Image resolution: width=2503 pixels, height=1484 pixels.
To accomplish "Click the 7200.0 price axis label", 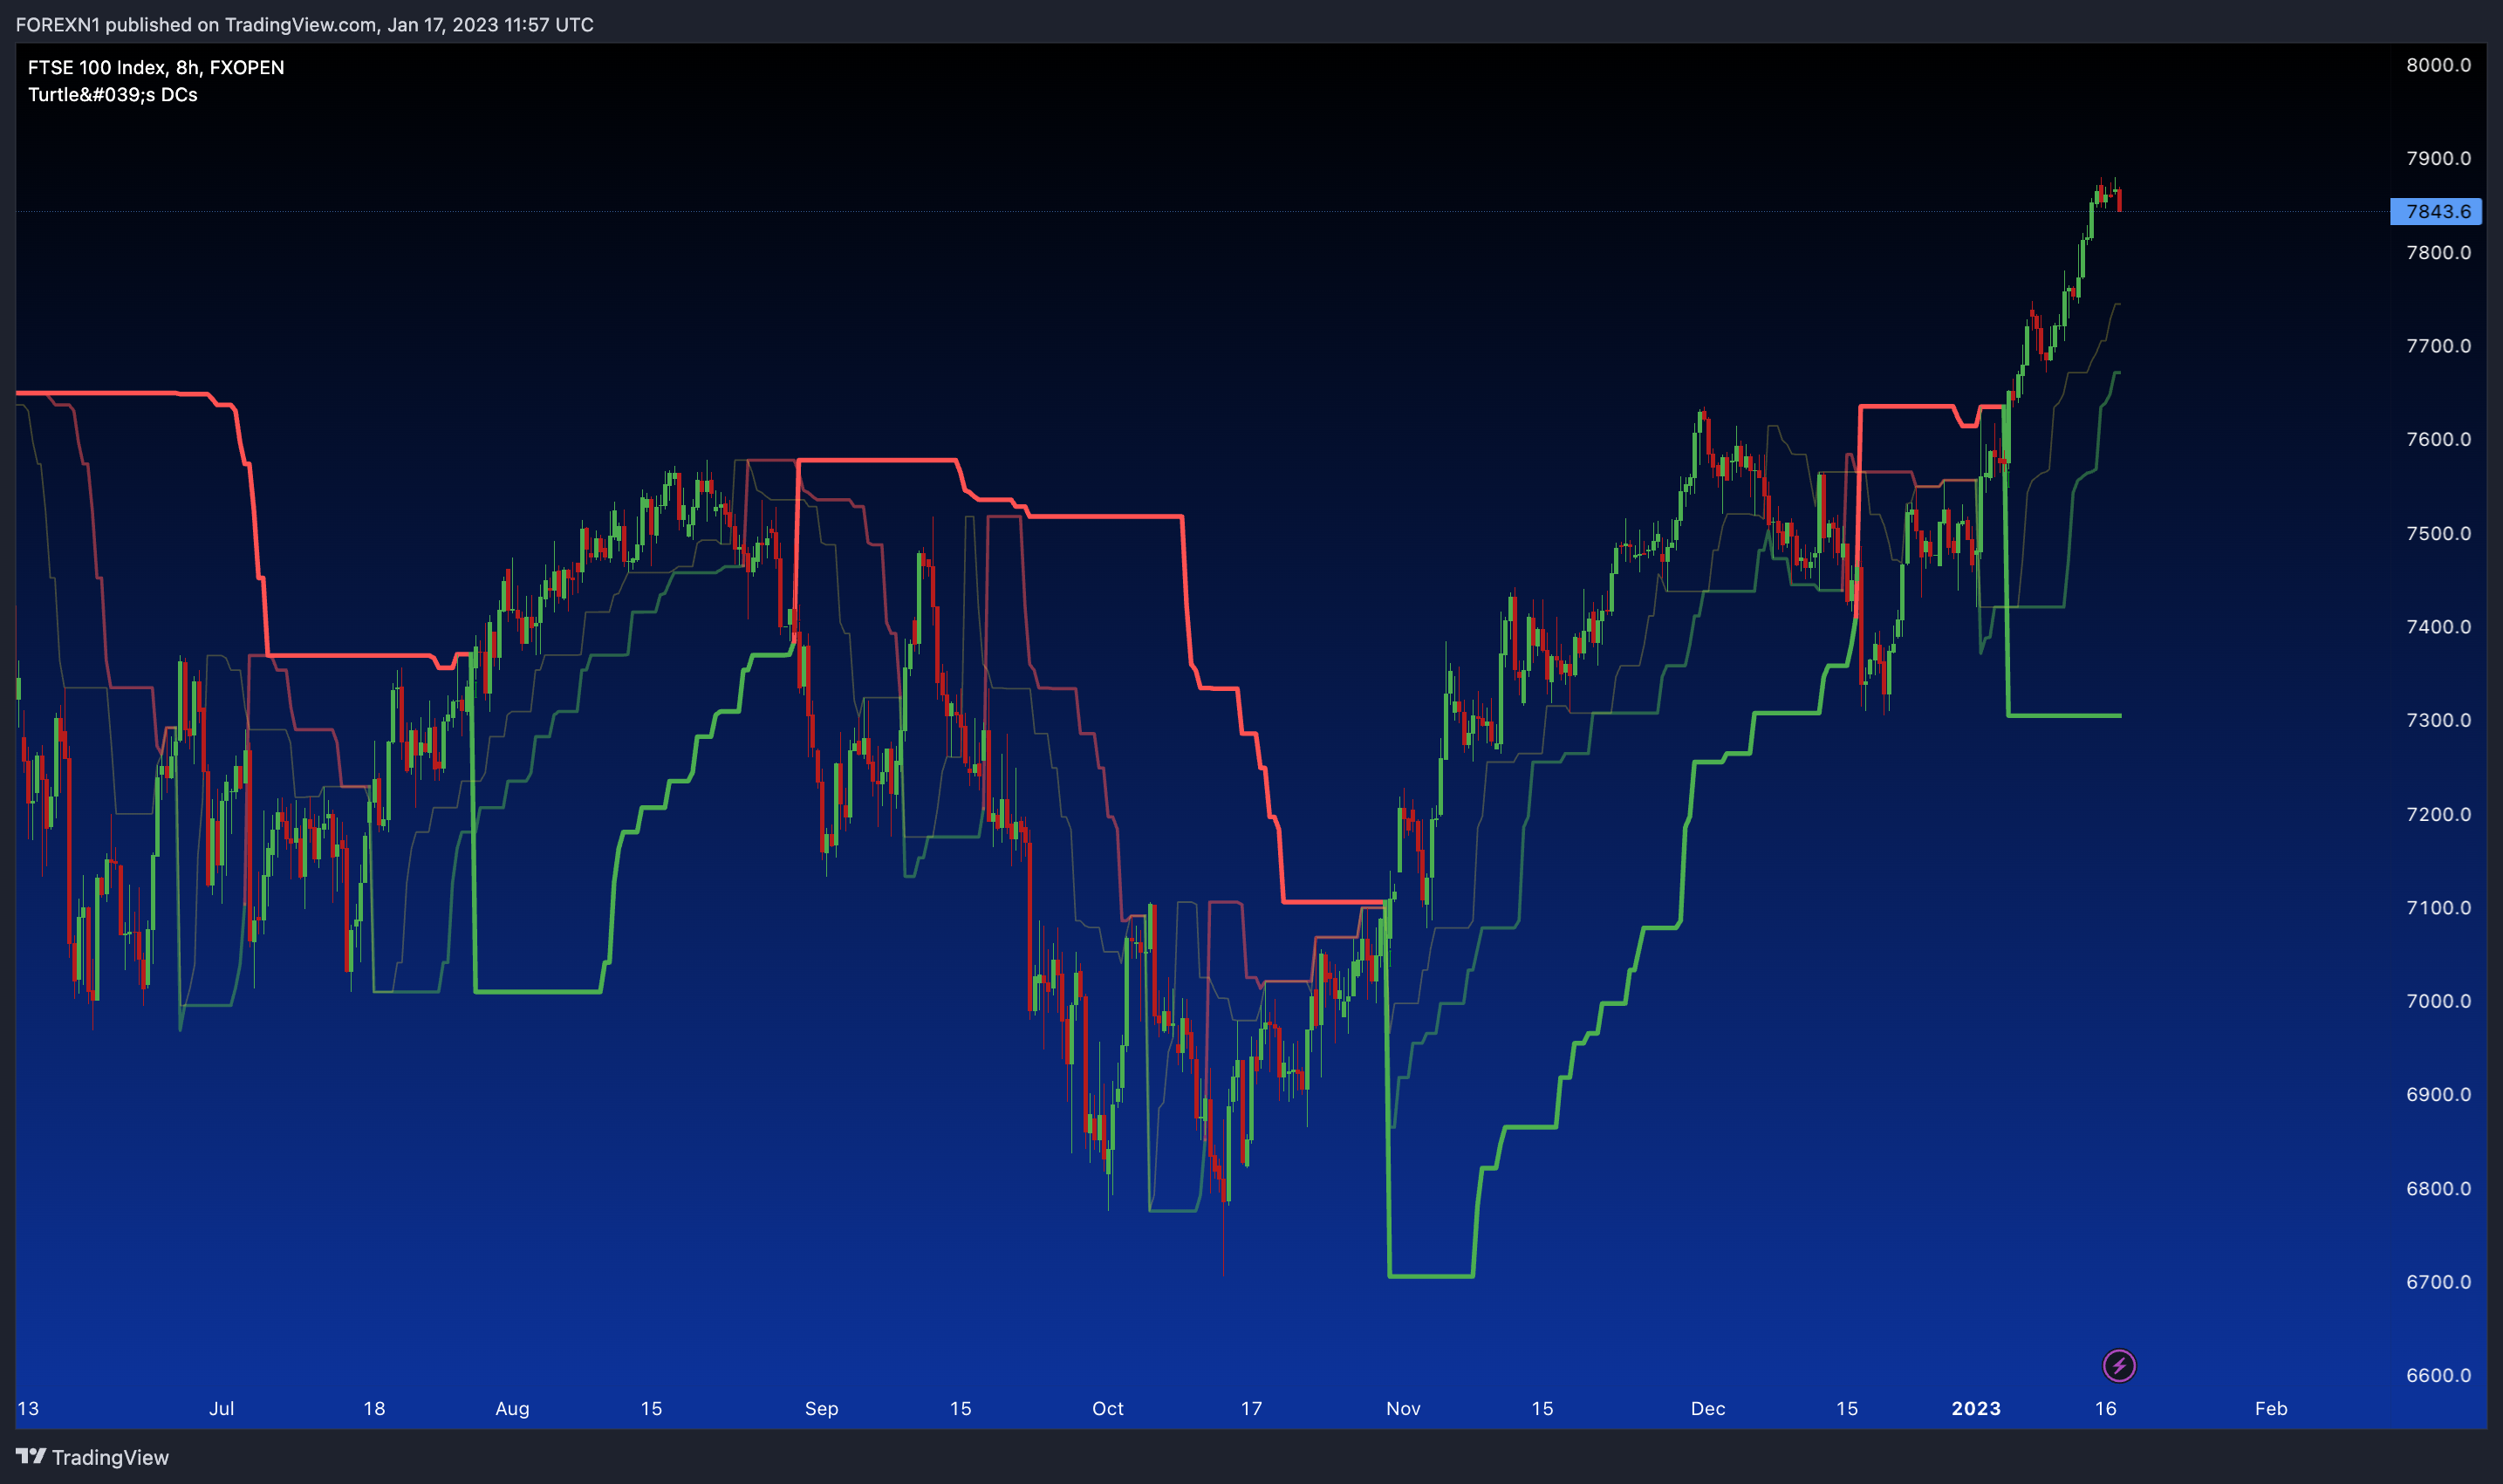I will [2438, 814].
